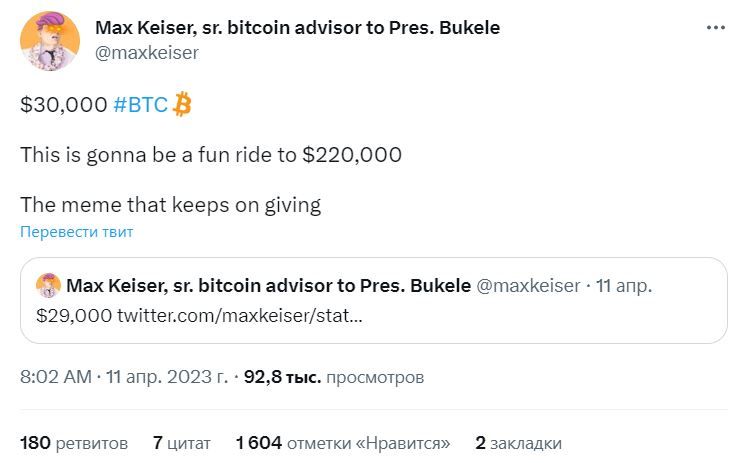The image size is (740, 463).
Task: Click the orange Bitcoin emoji icon
Action: [182, 104]
